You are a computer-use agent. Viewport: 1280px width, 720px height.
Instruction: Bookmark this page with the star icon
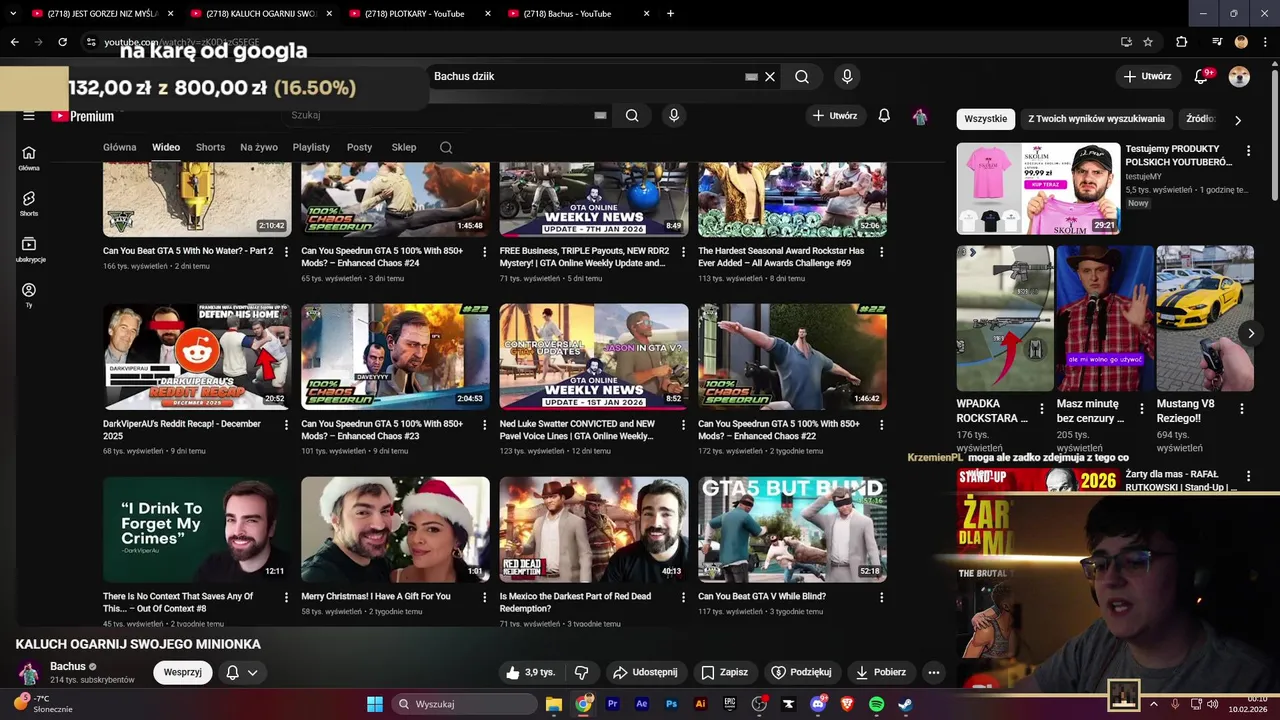[x=1148, y=42]
